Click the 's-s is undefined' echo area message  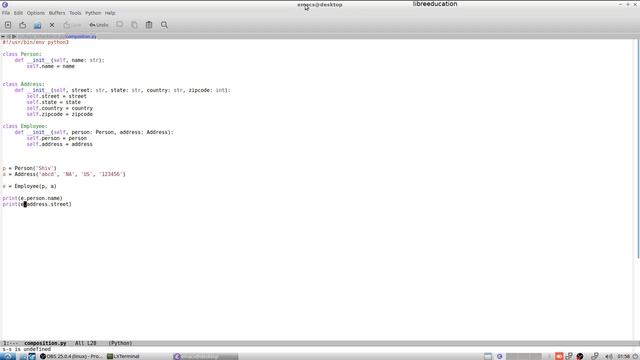coord(27,349)
